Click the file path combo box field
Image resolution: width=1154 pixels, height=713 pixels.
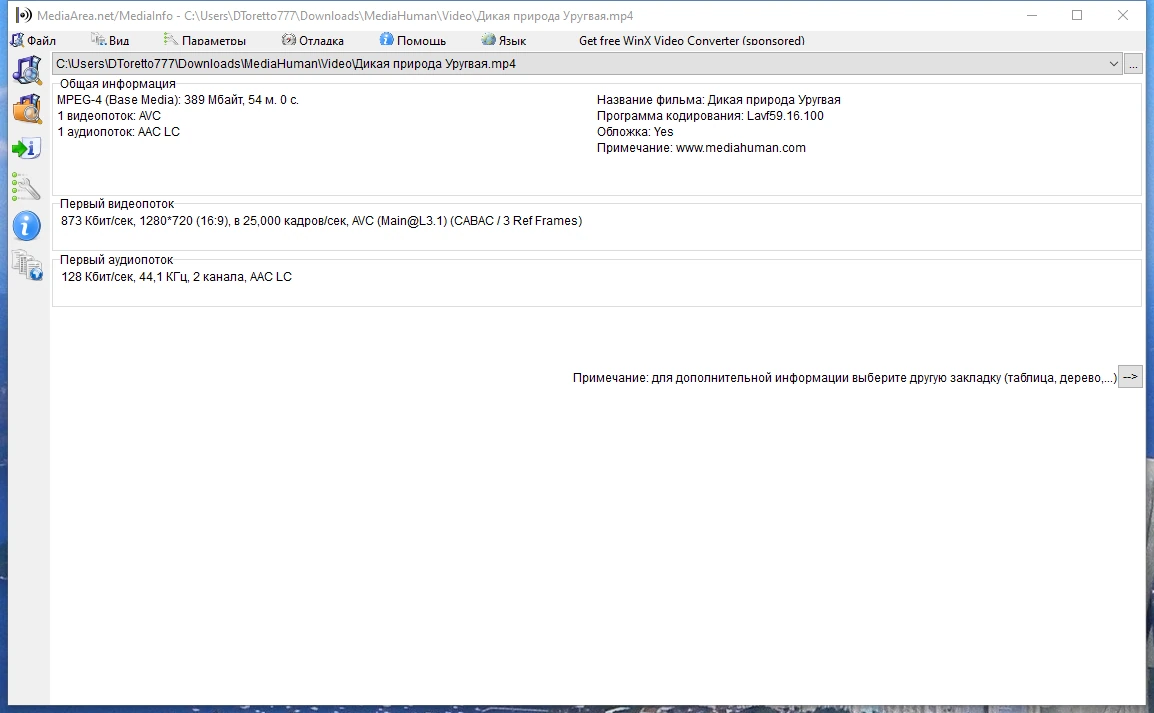click(587, 64)
